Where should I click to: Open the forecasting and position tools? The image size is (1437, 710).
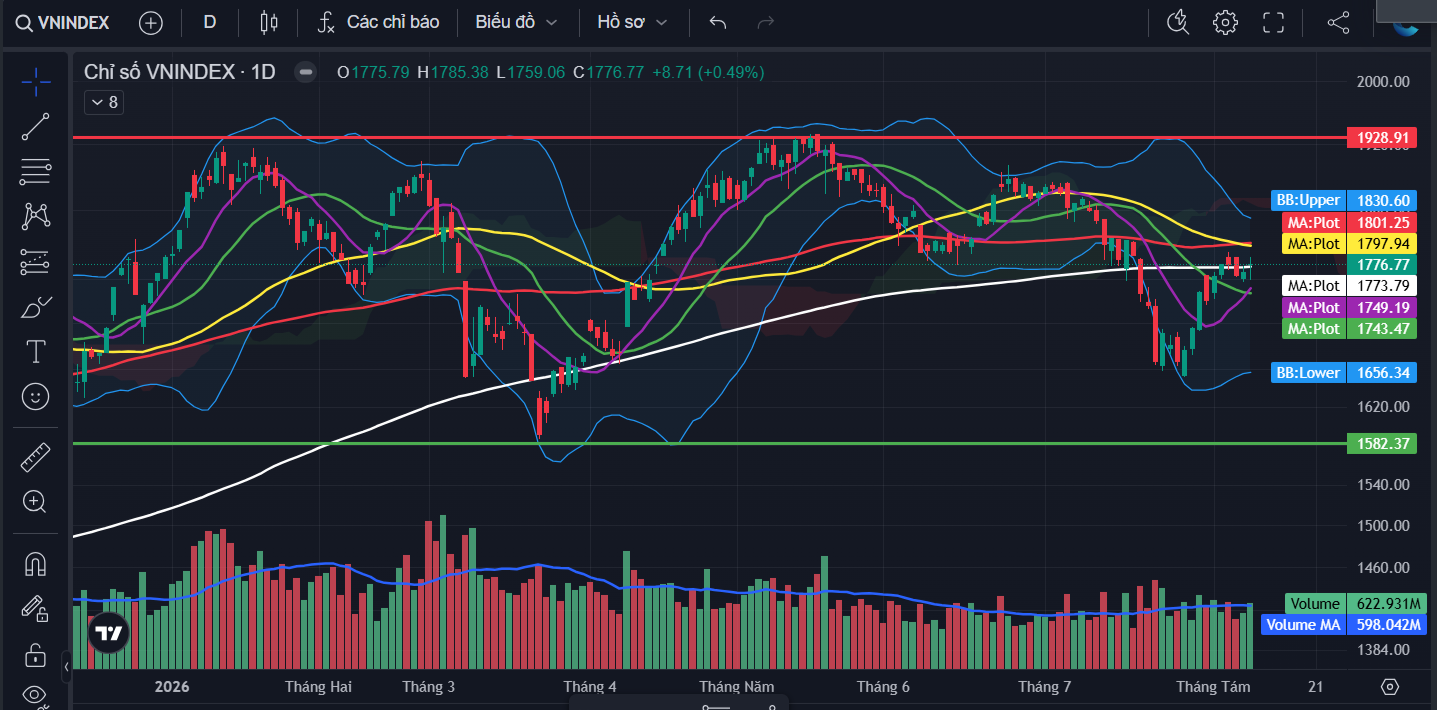click(x=36, y=262)
